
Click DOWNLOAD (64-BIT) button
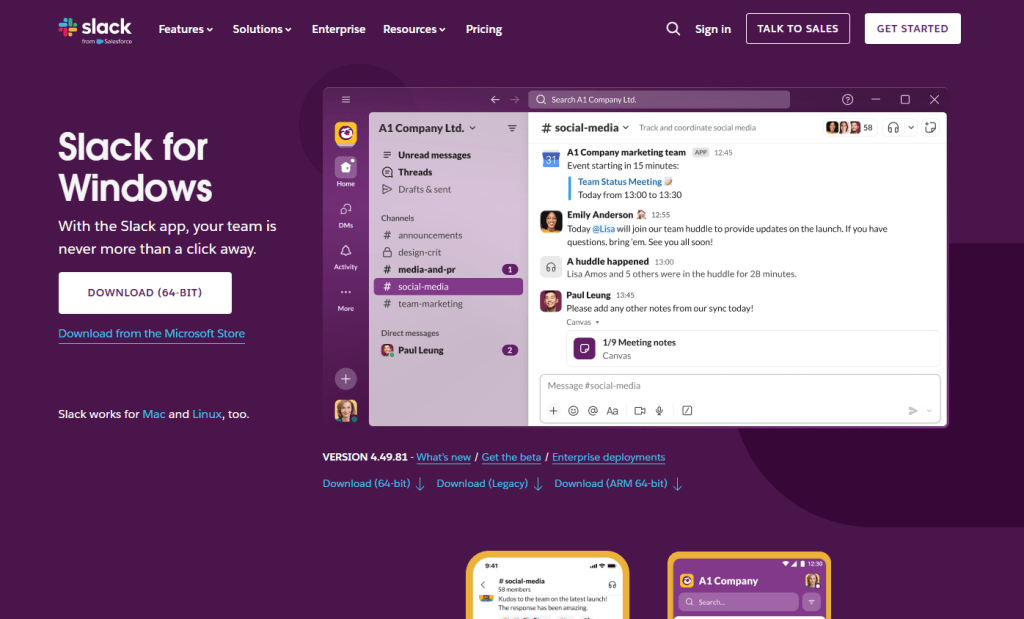tap(145, 293)
